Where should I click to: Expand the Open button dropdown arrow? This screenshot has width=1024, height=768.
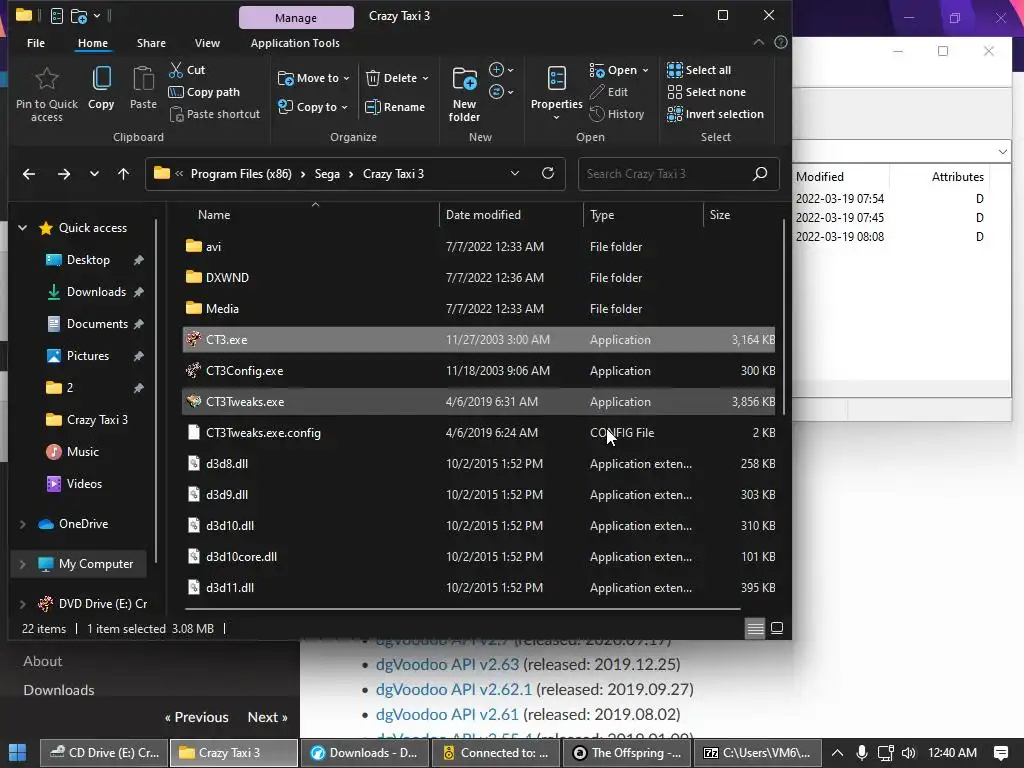pyautogui.click(x=645, y=71)
